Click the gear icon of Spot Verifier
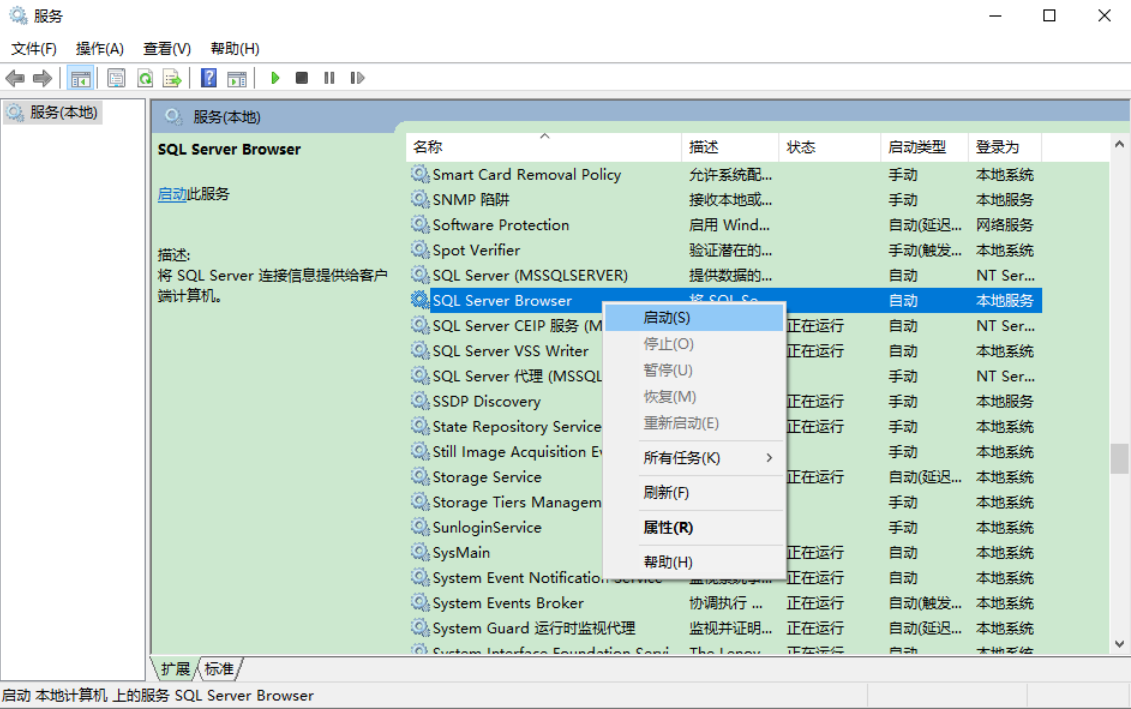Viewport: 1131px width, 709px height. (420, 250)
